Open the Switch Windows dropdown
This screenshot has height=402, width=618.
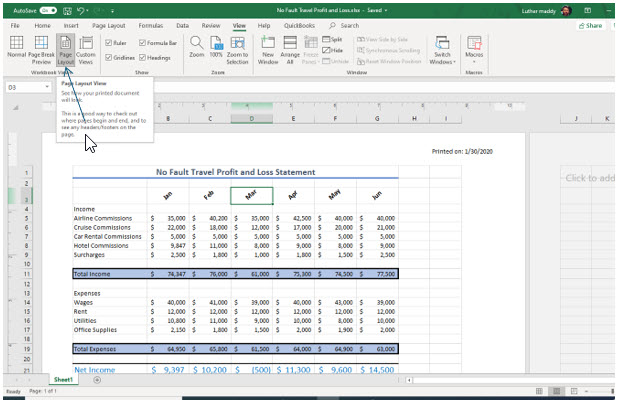pos(442,50)
